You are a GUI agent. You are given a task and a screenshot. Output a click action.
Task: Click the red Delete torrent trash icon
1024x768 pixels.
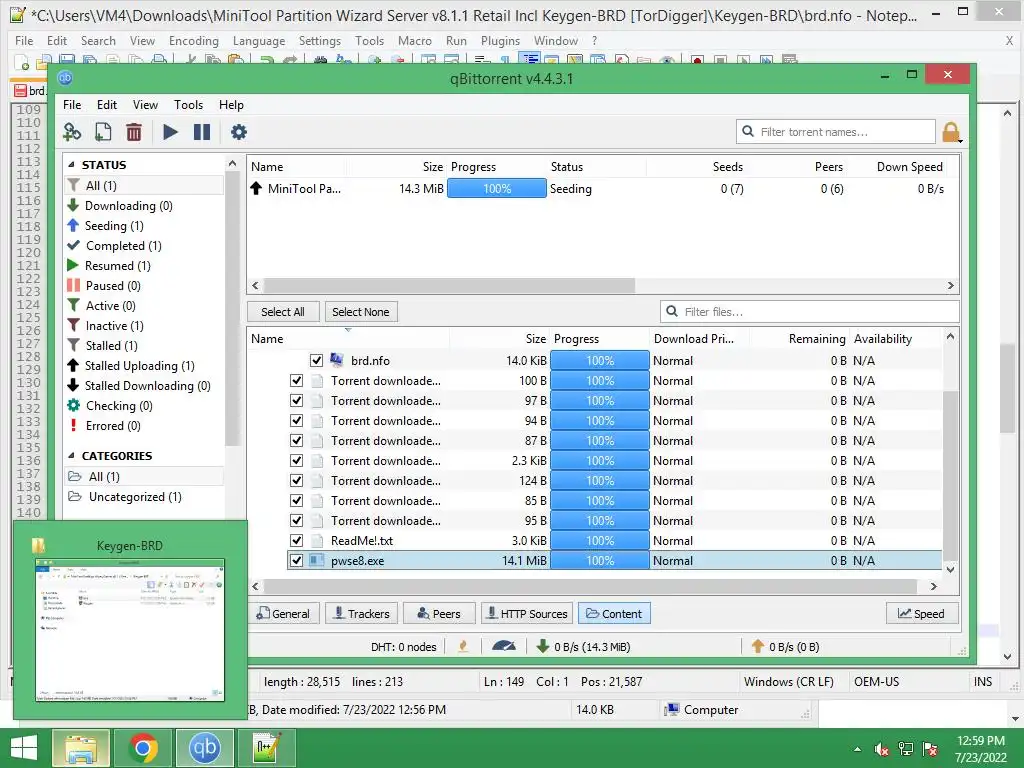(x=134, y=133)
